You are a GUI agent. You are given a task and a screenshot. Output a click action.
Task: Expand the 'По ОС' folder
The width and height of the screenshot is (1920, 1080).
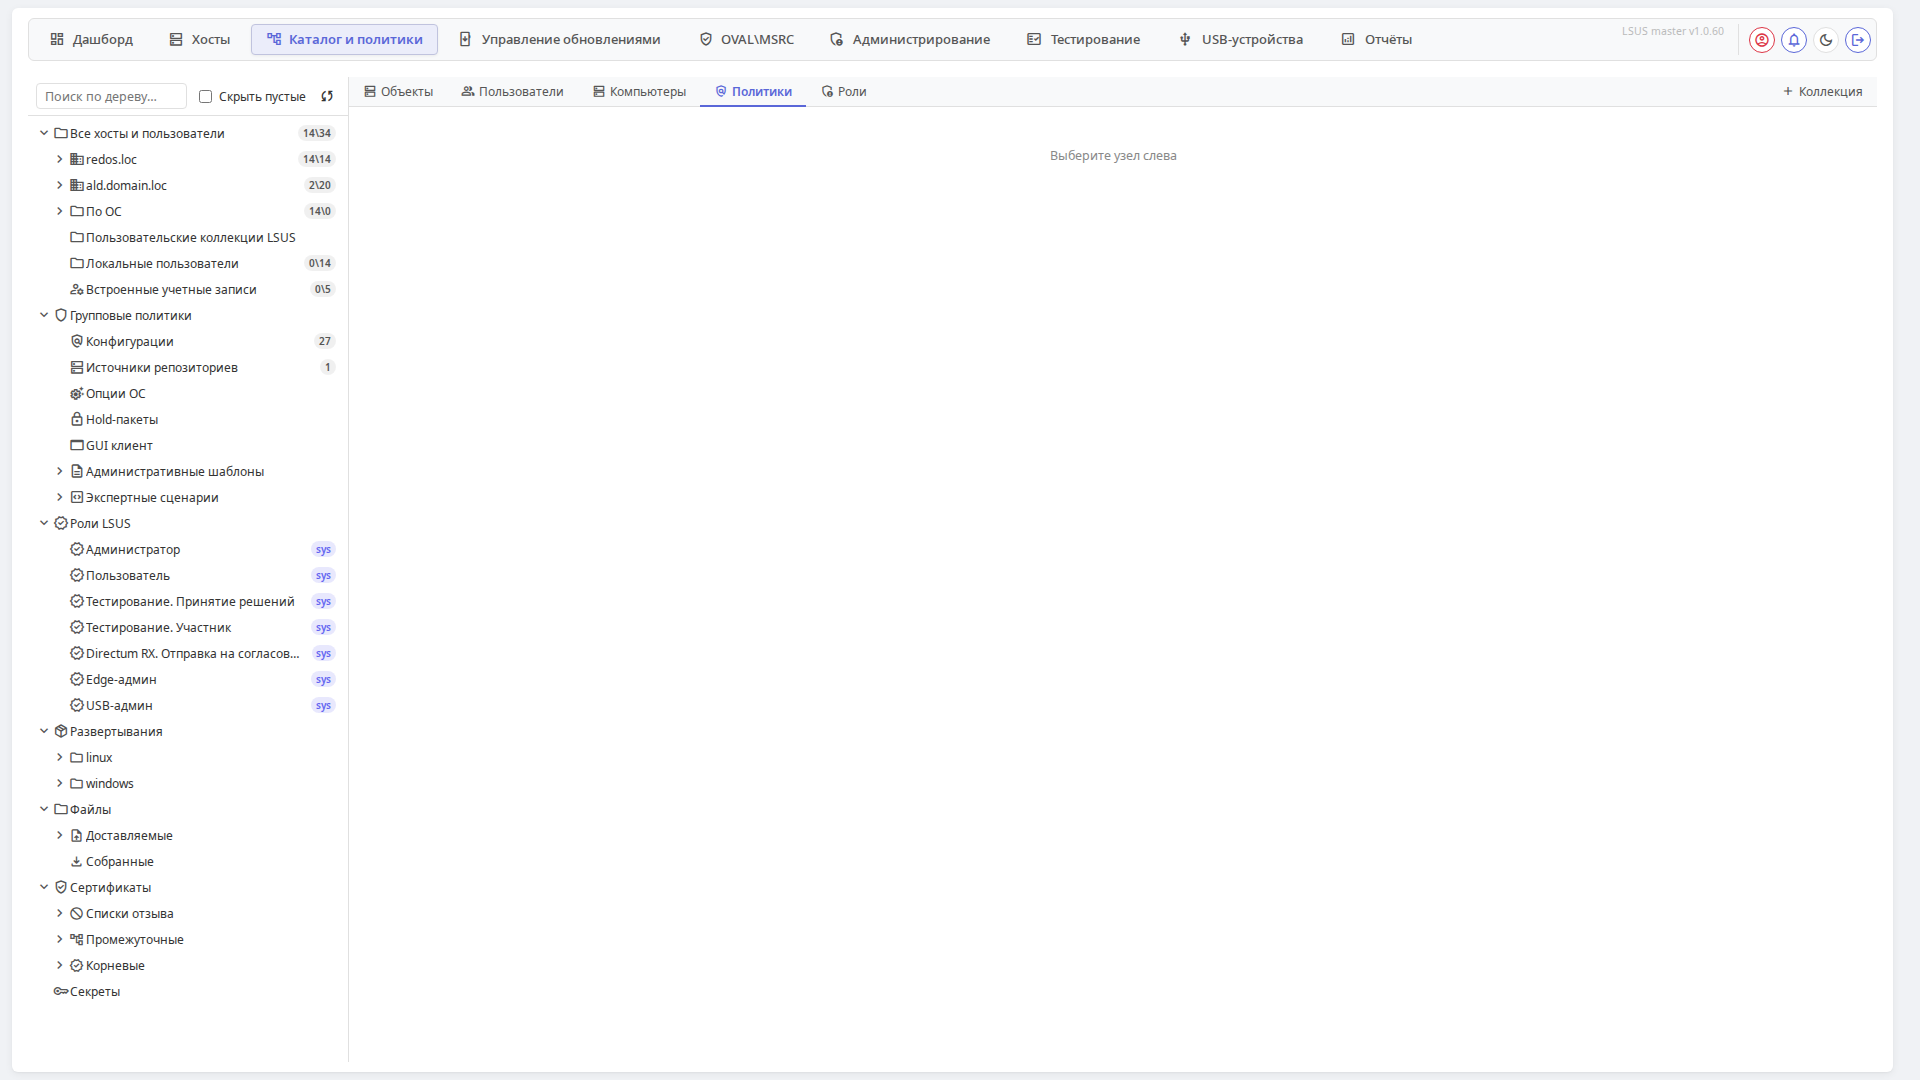coord(60,211)
